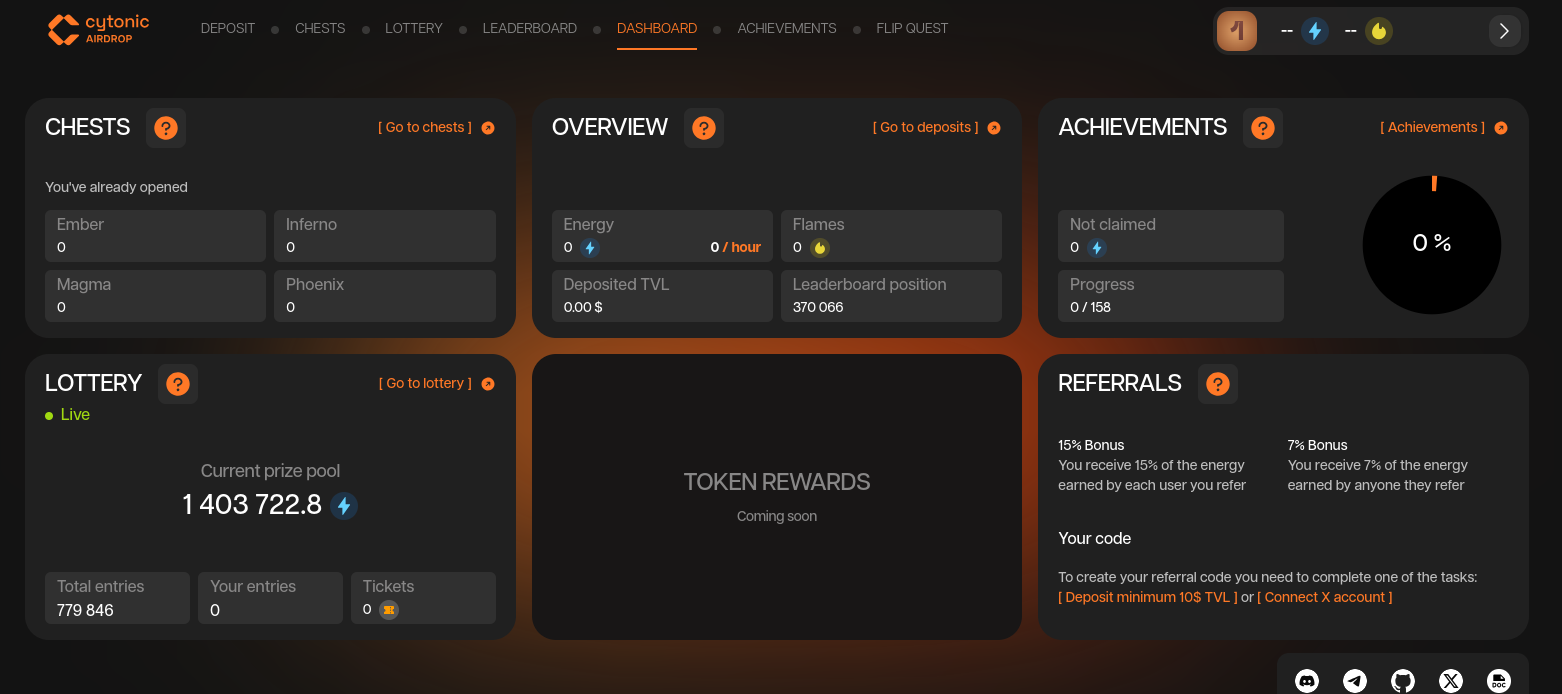Click the 15% Bonus heading
The image size is (1562, 694).
coord(1091,446)
